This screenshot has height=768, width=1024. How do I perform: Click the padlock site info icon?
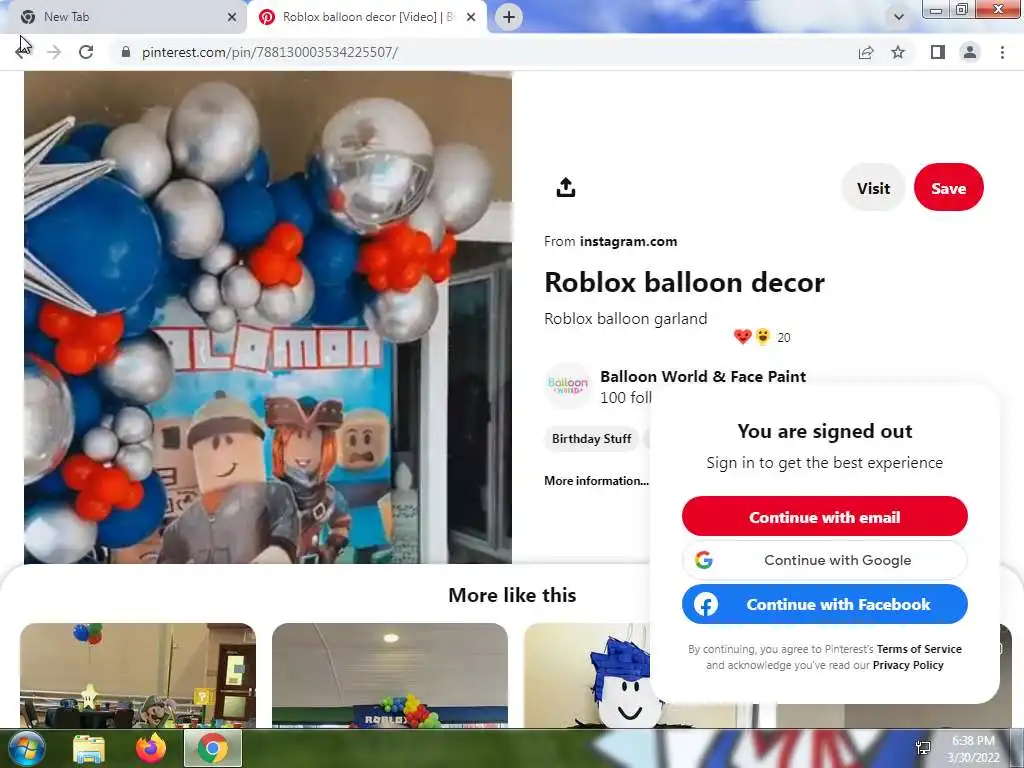click(x=126, y=52)
